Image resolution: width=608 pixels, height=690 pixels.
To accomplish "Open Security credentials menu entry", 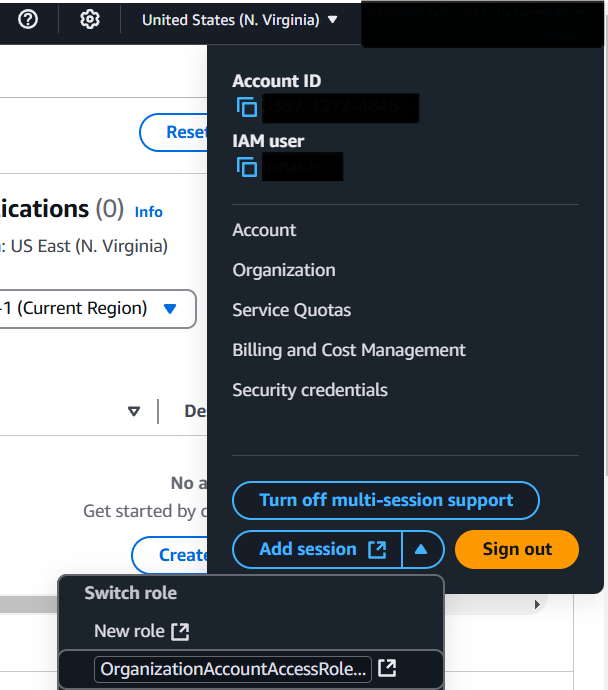I will coord(310,390).
